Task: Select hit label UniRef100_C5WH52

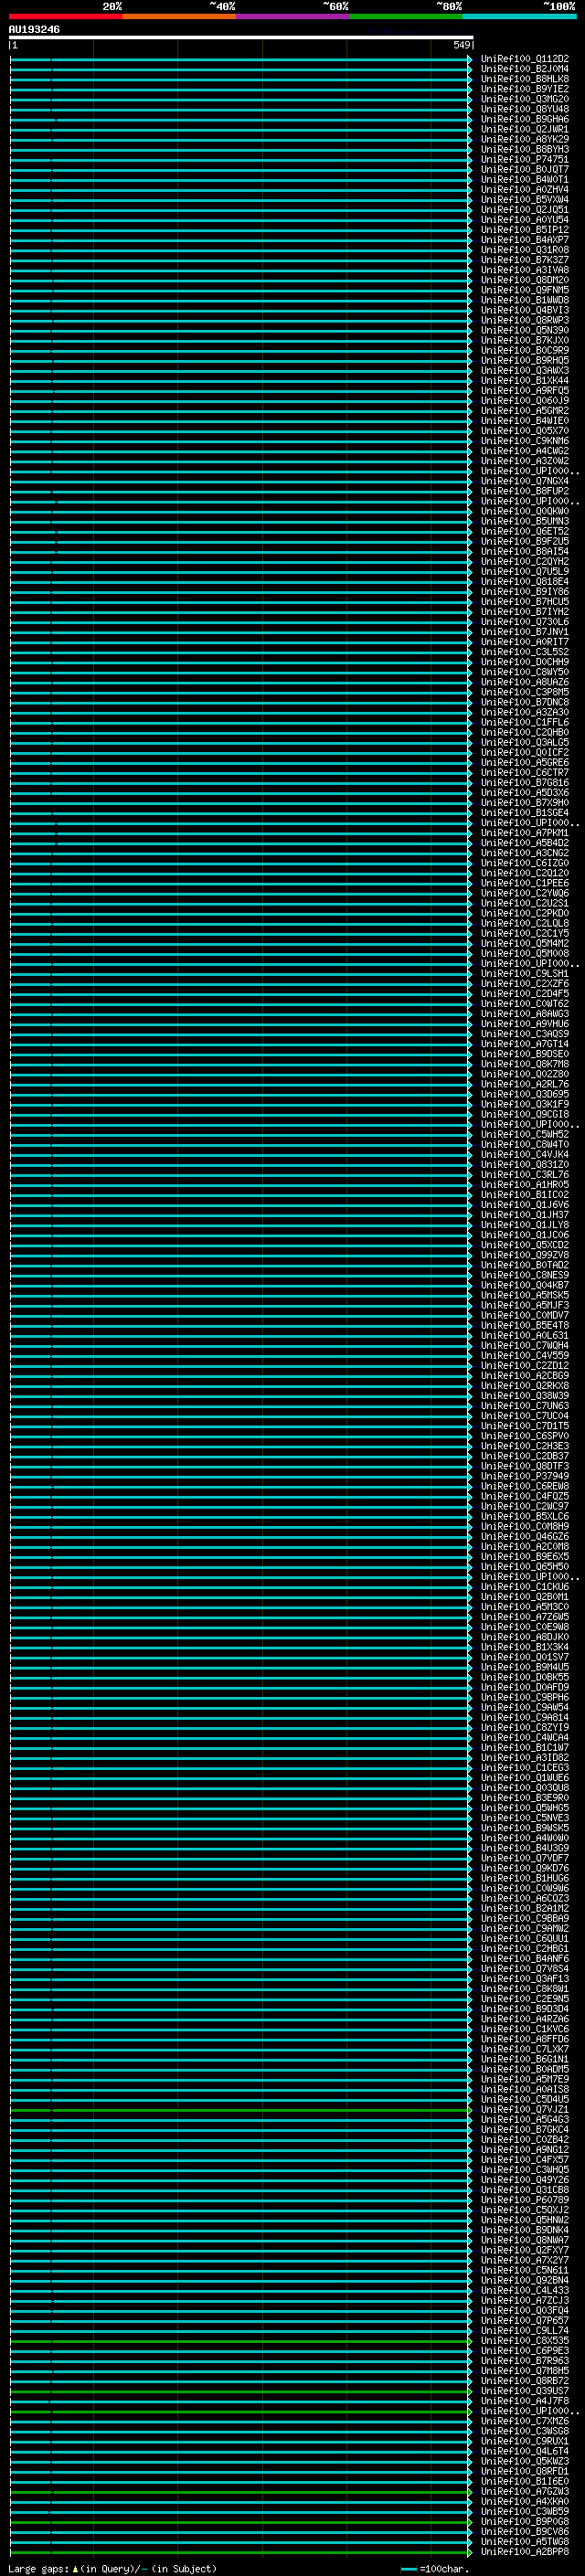Action: tap(524, 1135)
